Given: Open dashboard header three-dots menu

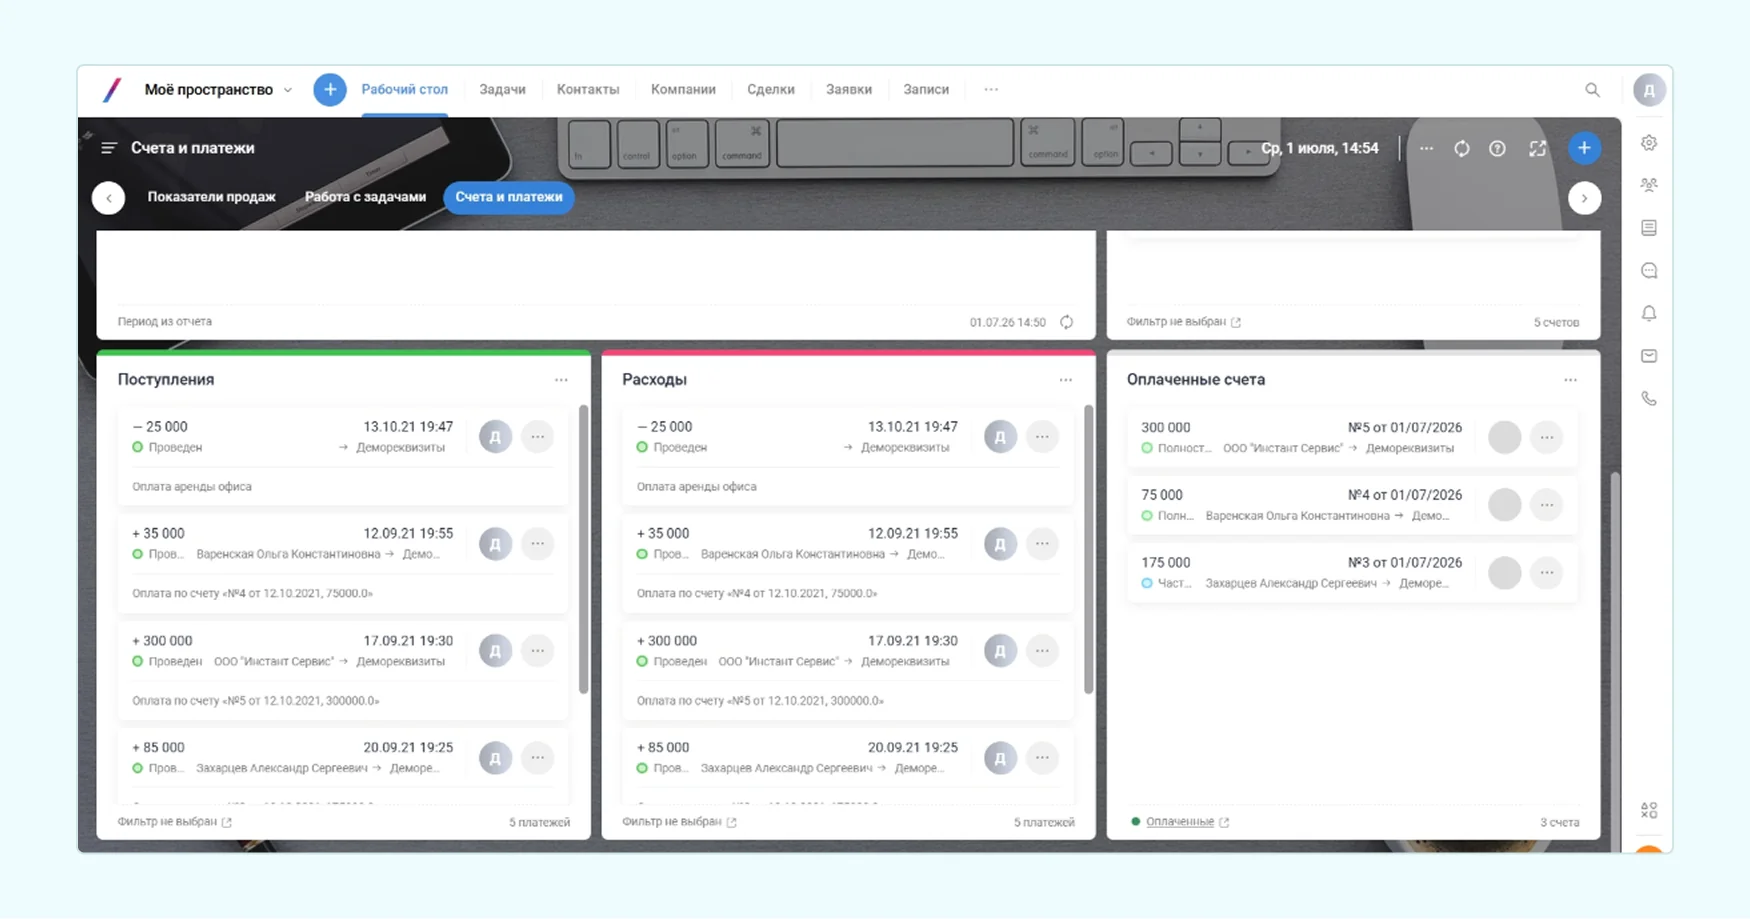Looking at the screenshot, I should [1426, 148].
